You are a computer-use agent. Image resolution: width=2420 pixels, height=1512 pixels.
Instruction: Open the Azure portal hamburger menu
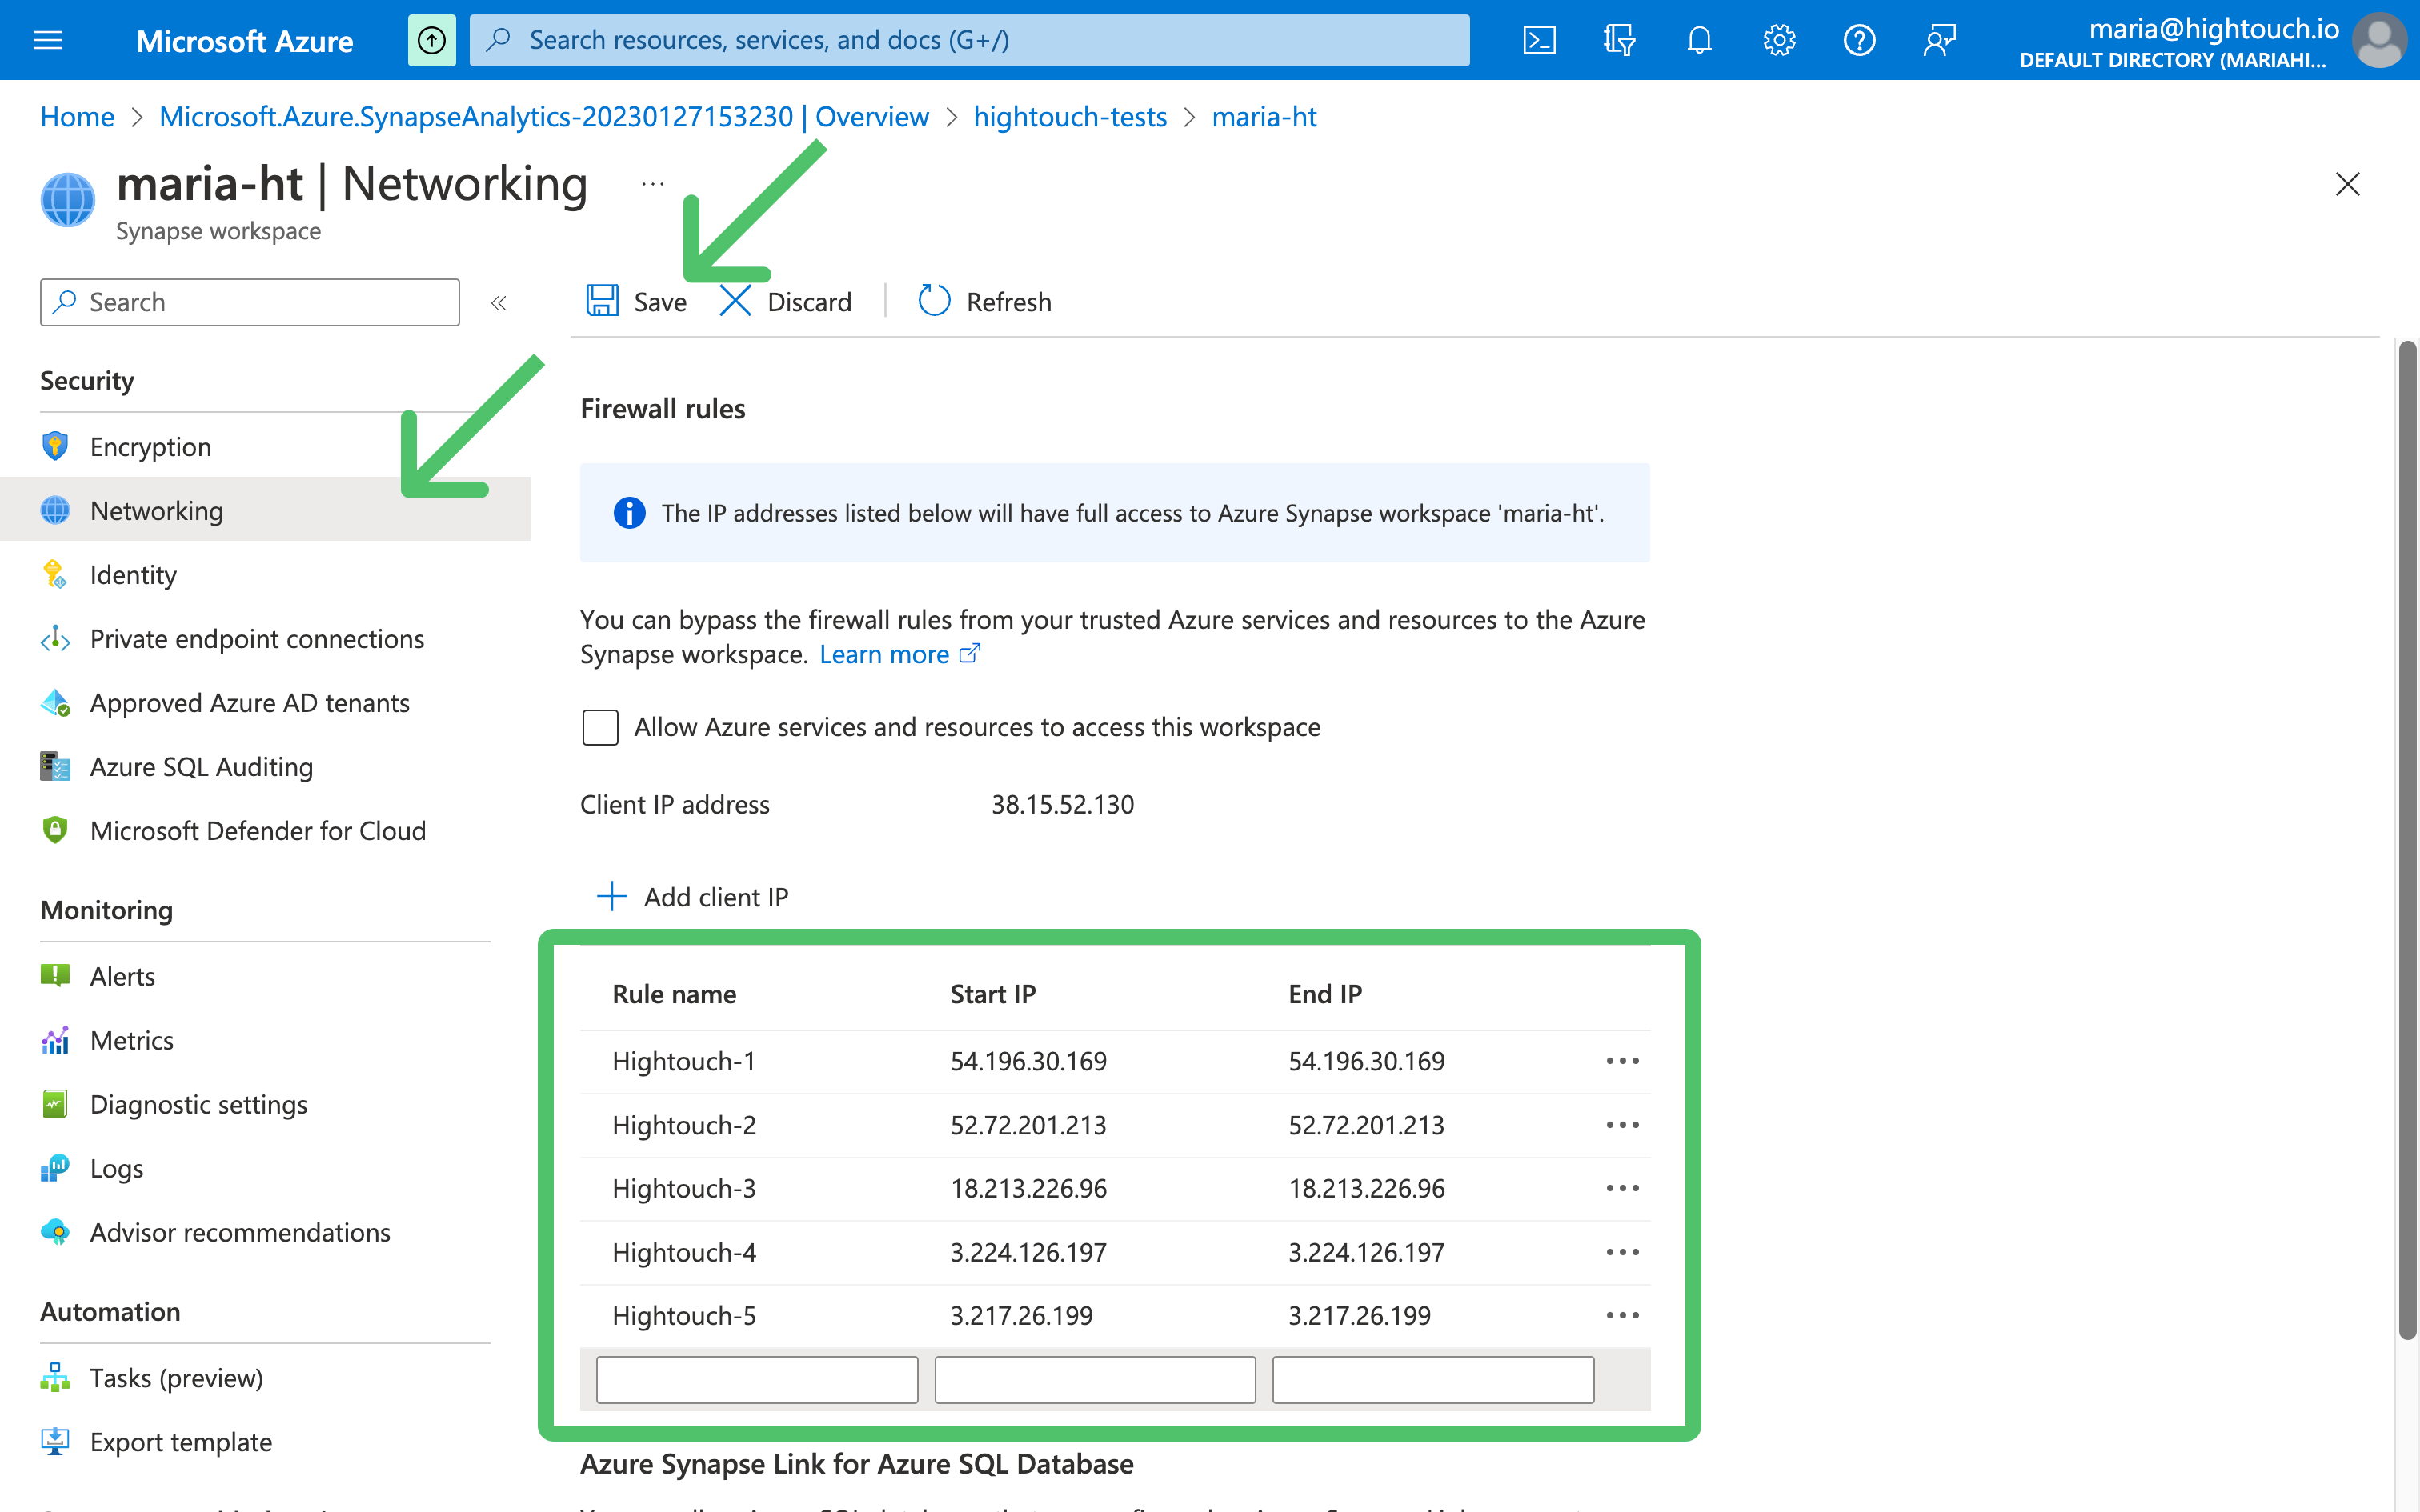(47, 40)
